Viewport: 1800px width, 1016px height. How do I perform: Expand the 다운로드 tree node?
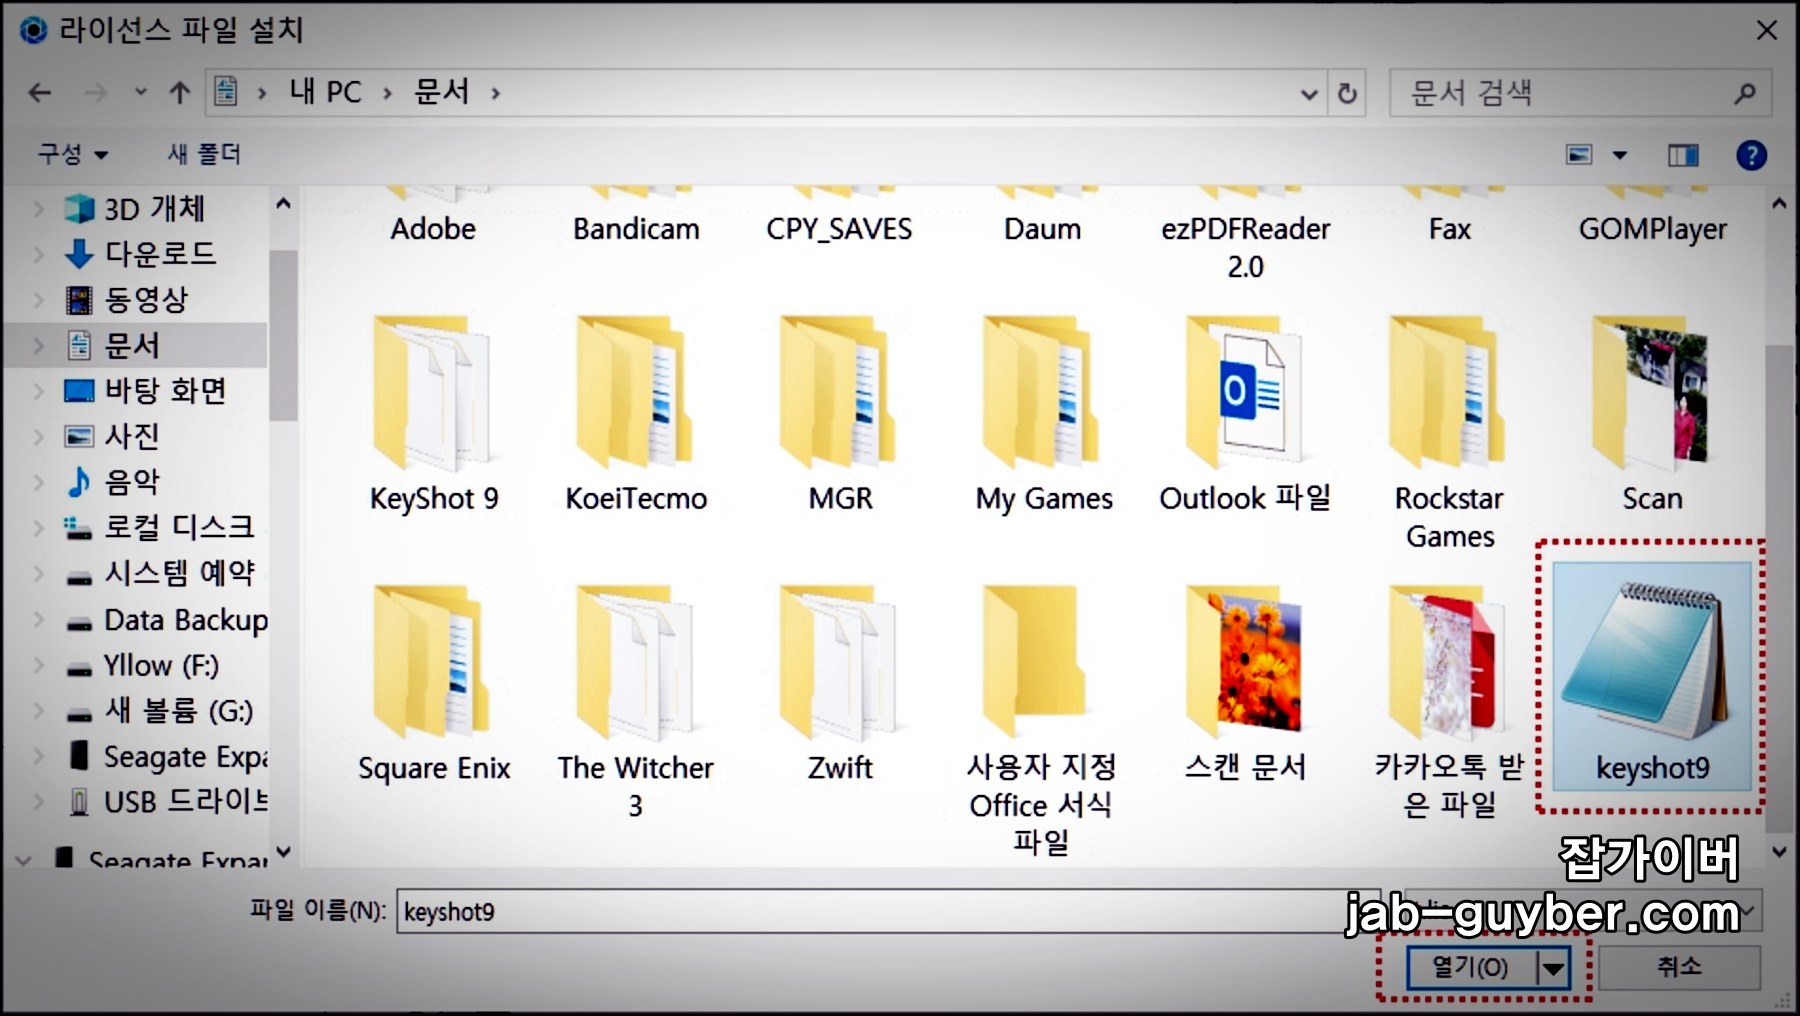coord(39,253)
